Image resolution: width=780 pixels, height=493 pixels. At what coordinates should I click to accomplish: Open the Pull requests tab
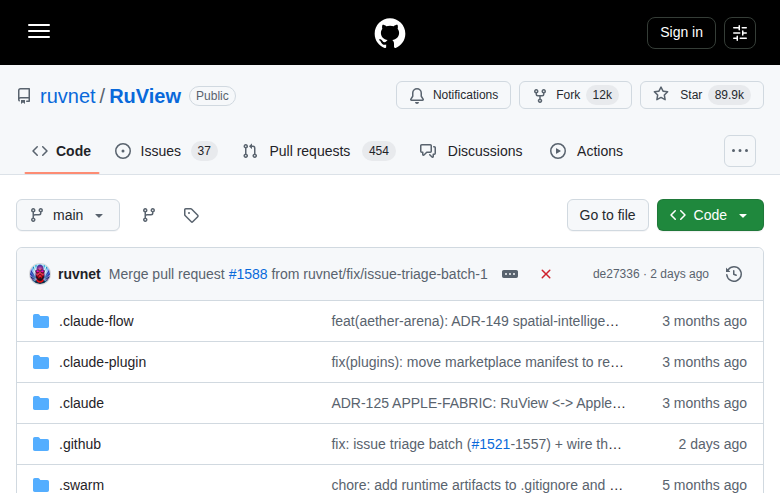click(319, 151)
